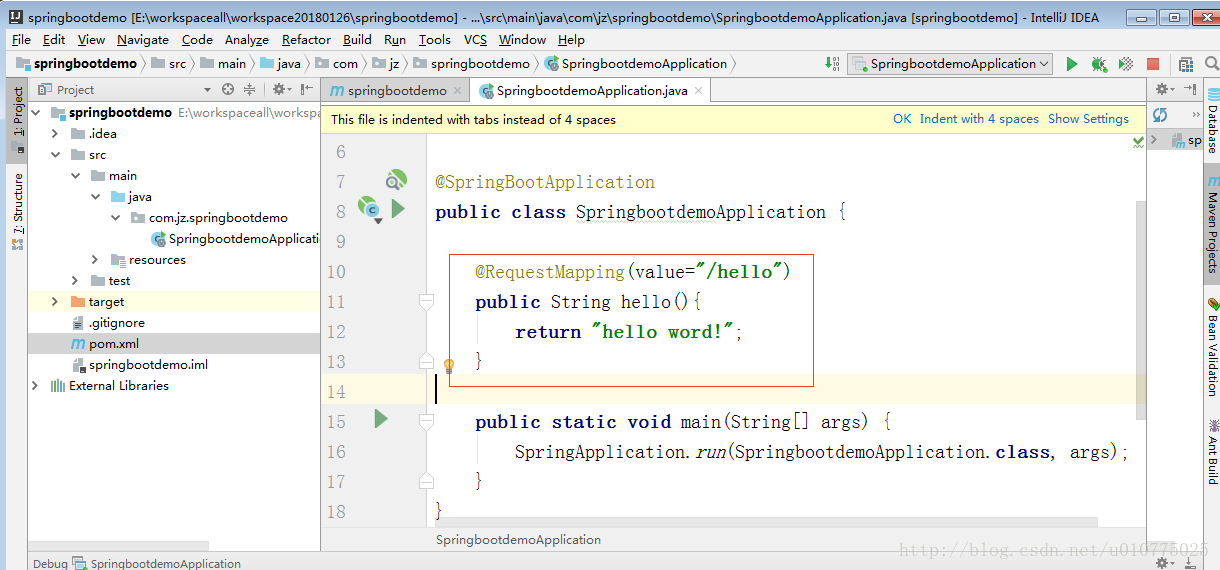Open the Build menu
This screenshot has width=1220, height=570.
click(357, 39)
